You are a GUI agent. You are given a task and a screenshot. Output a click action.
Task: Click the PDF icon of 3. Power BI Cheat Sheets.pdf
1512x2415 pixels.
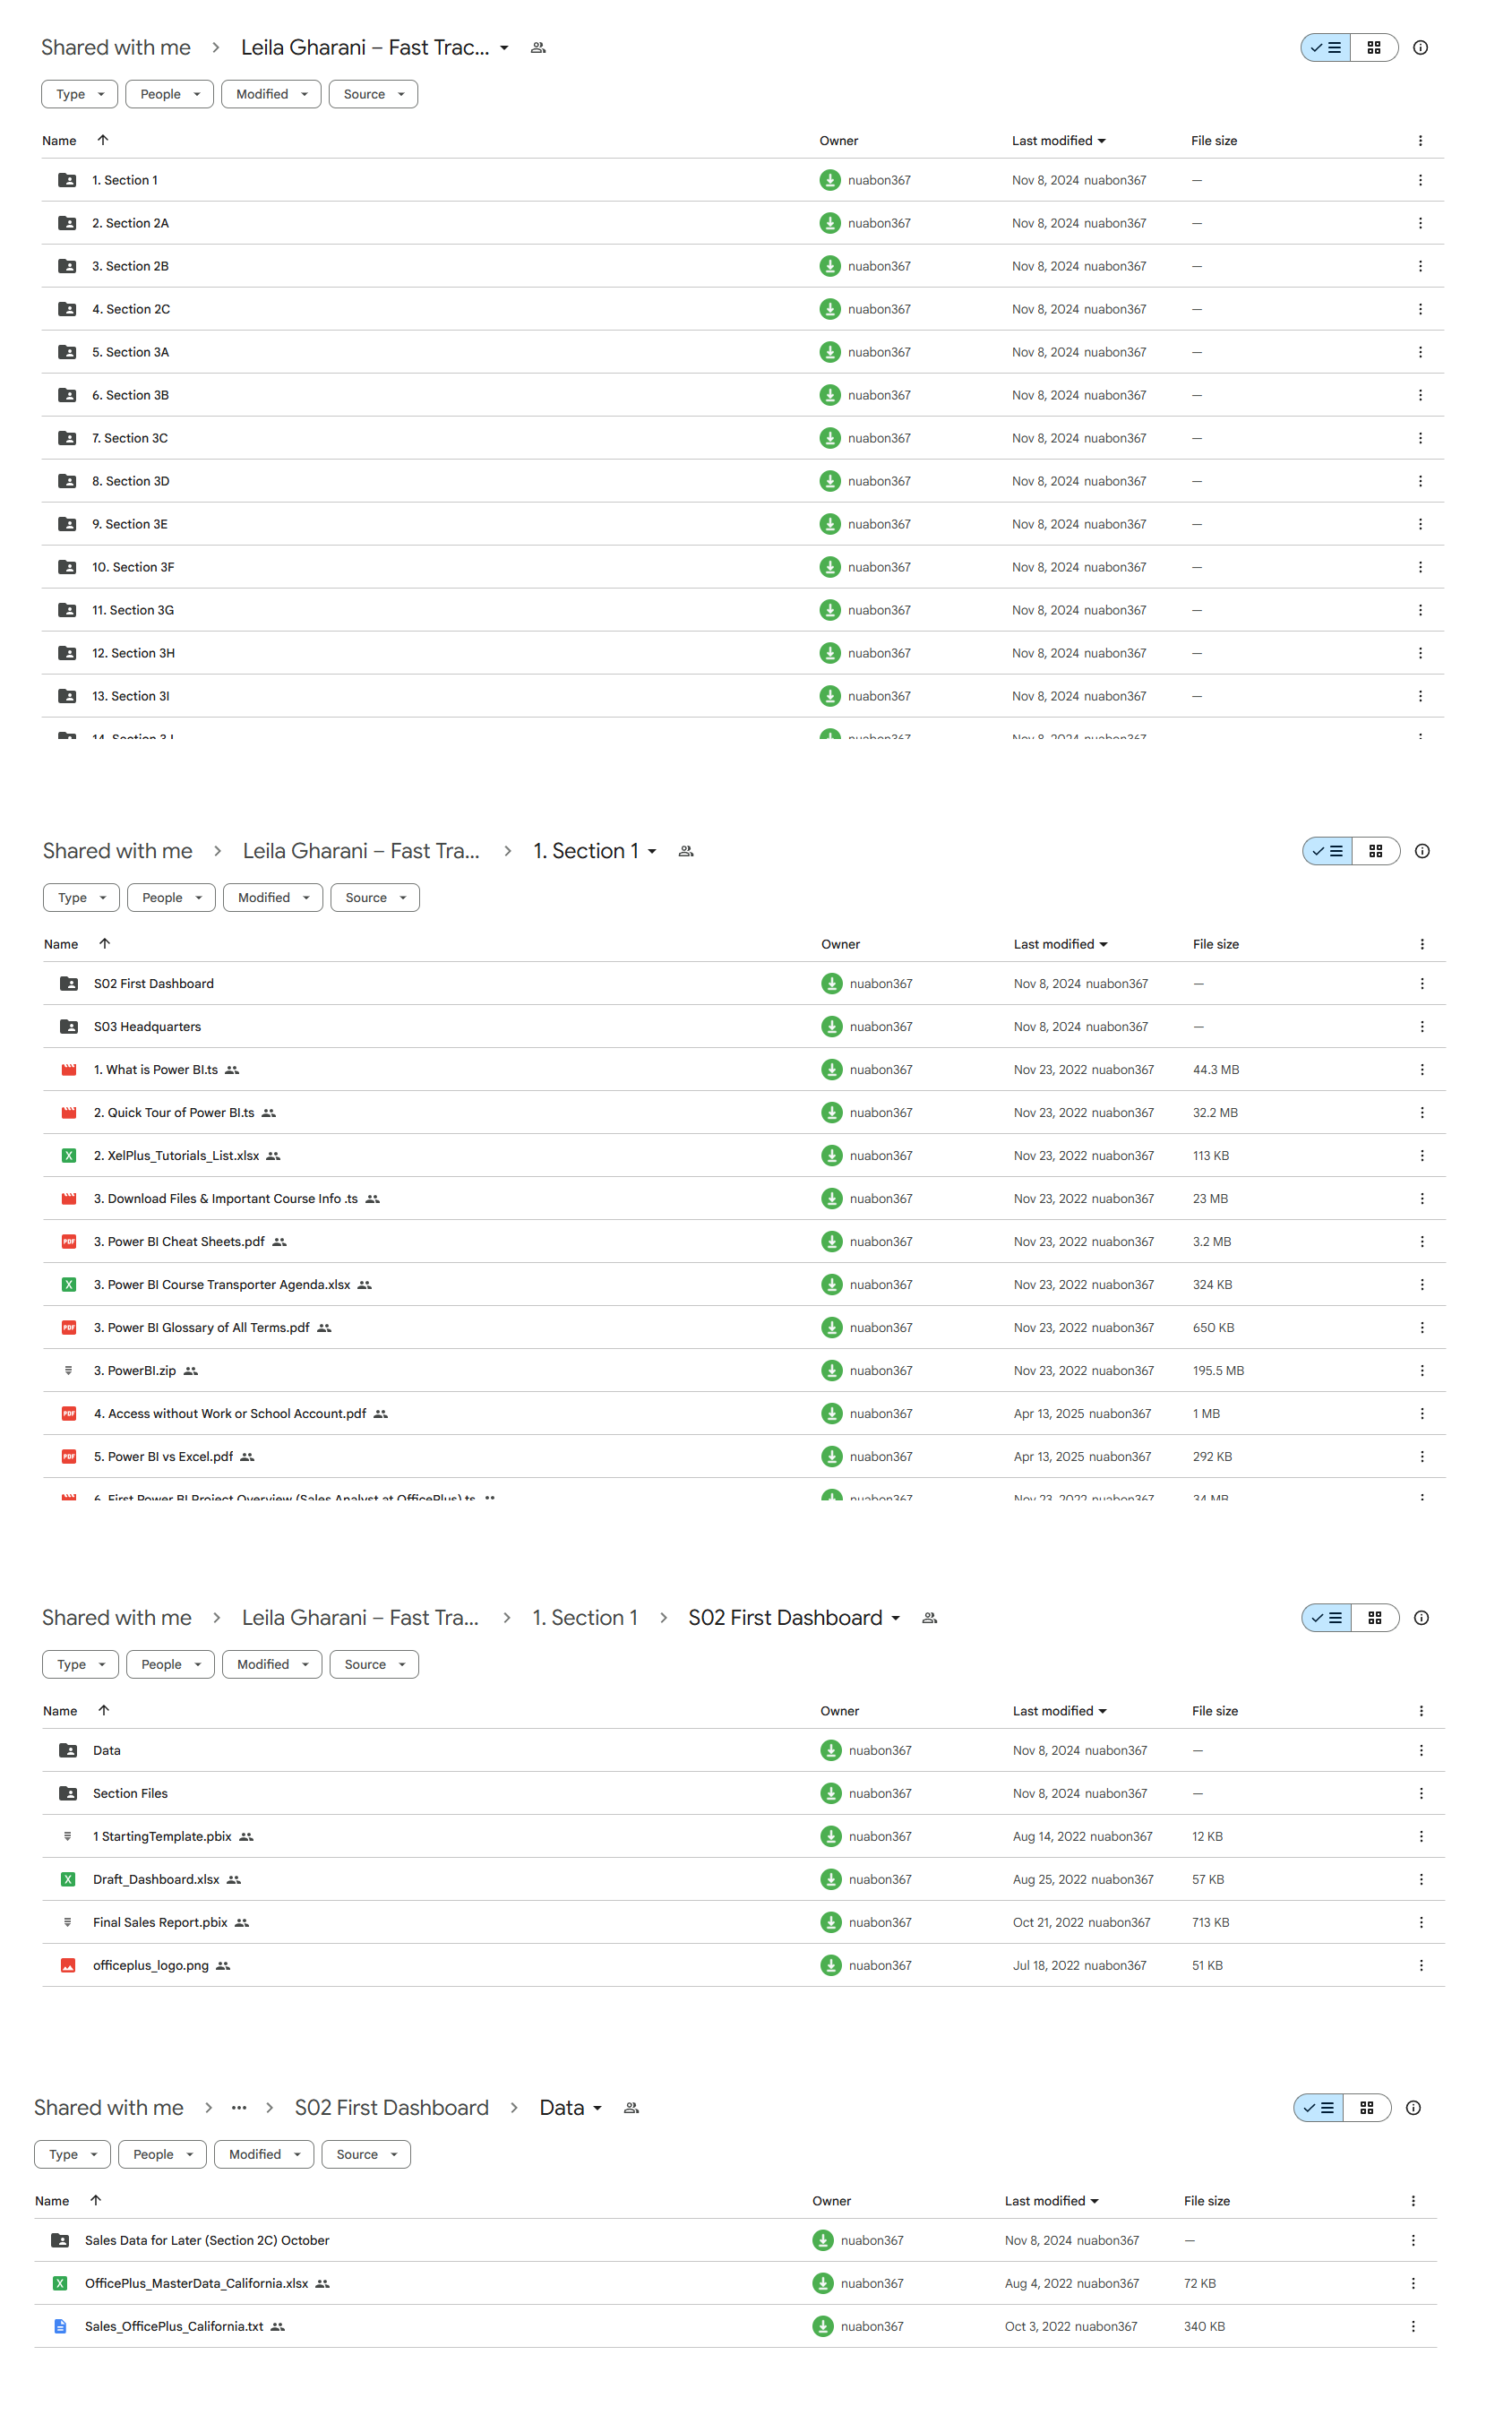[x=69, y=1242]
